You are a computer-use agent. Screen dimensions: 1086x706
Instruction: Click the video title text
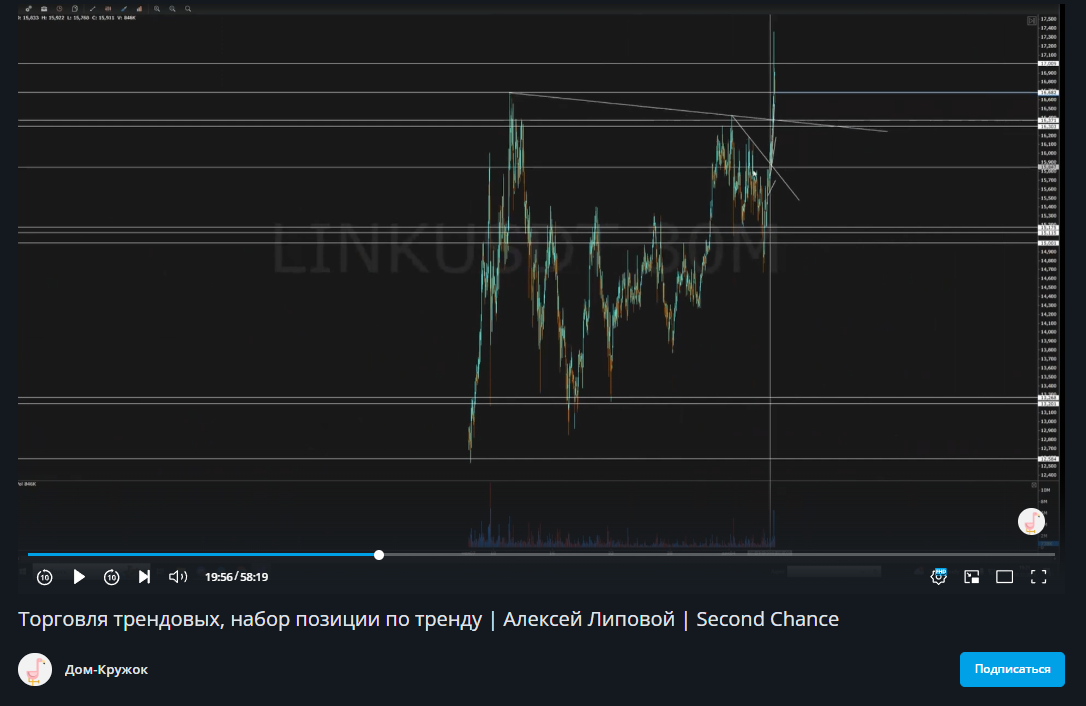tap(428, 619)
